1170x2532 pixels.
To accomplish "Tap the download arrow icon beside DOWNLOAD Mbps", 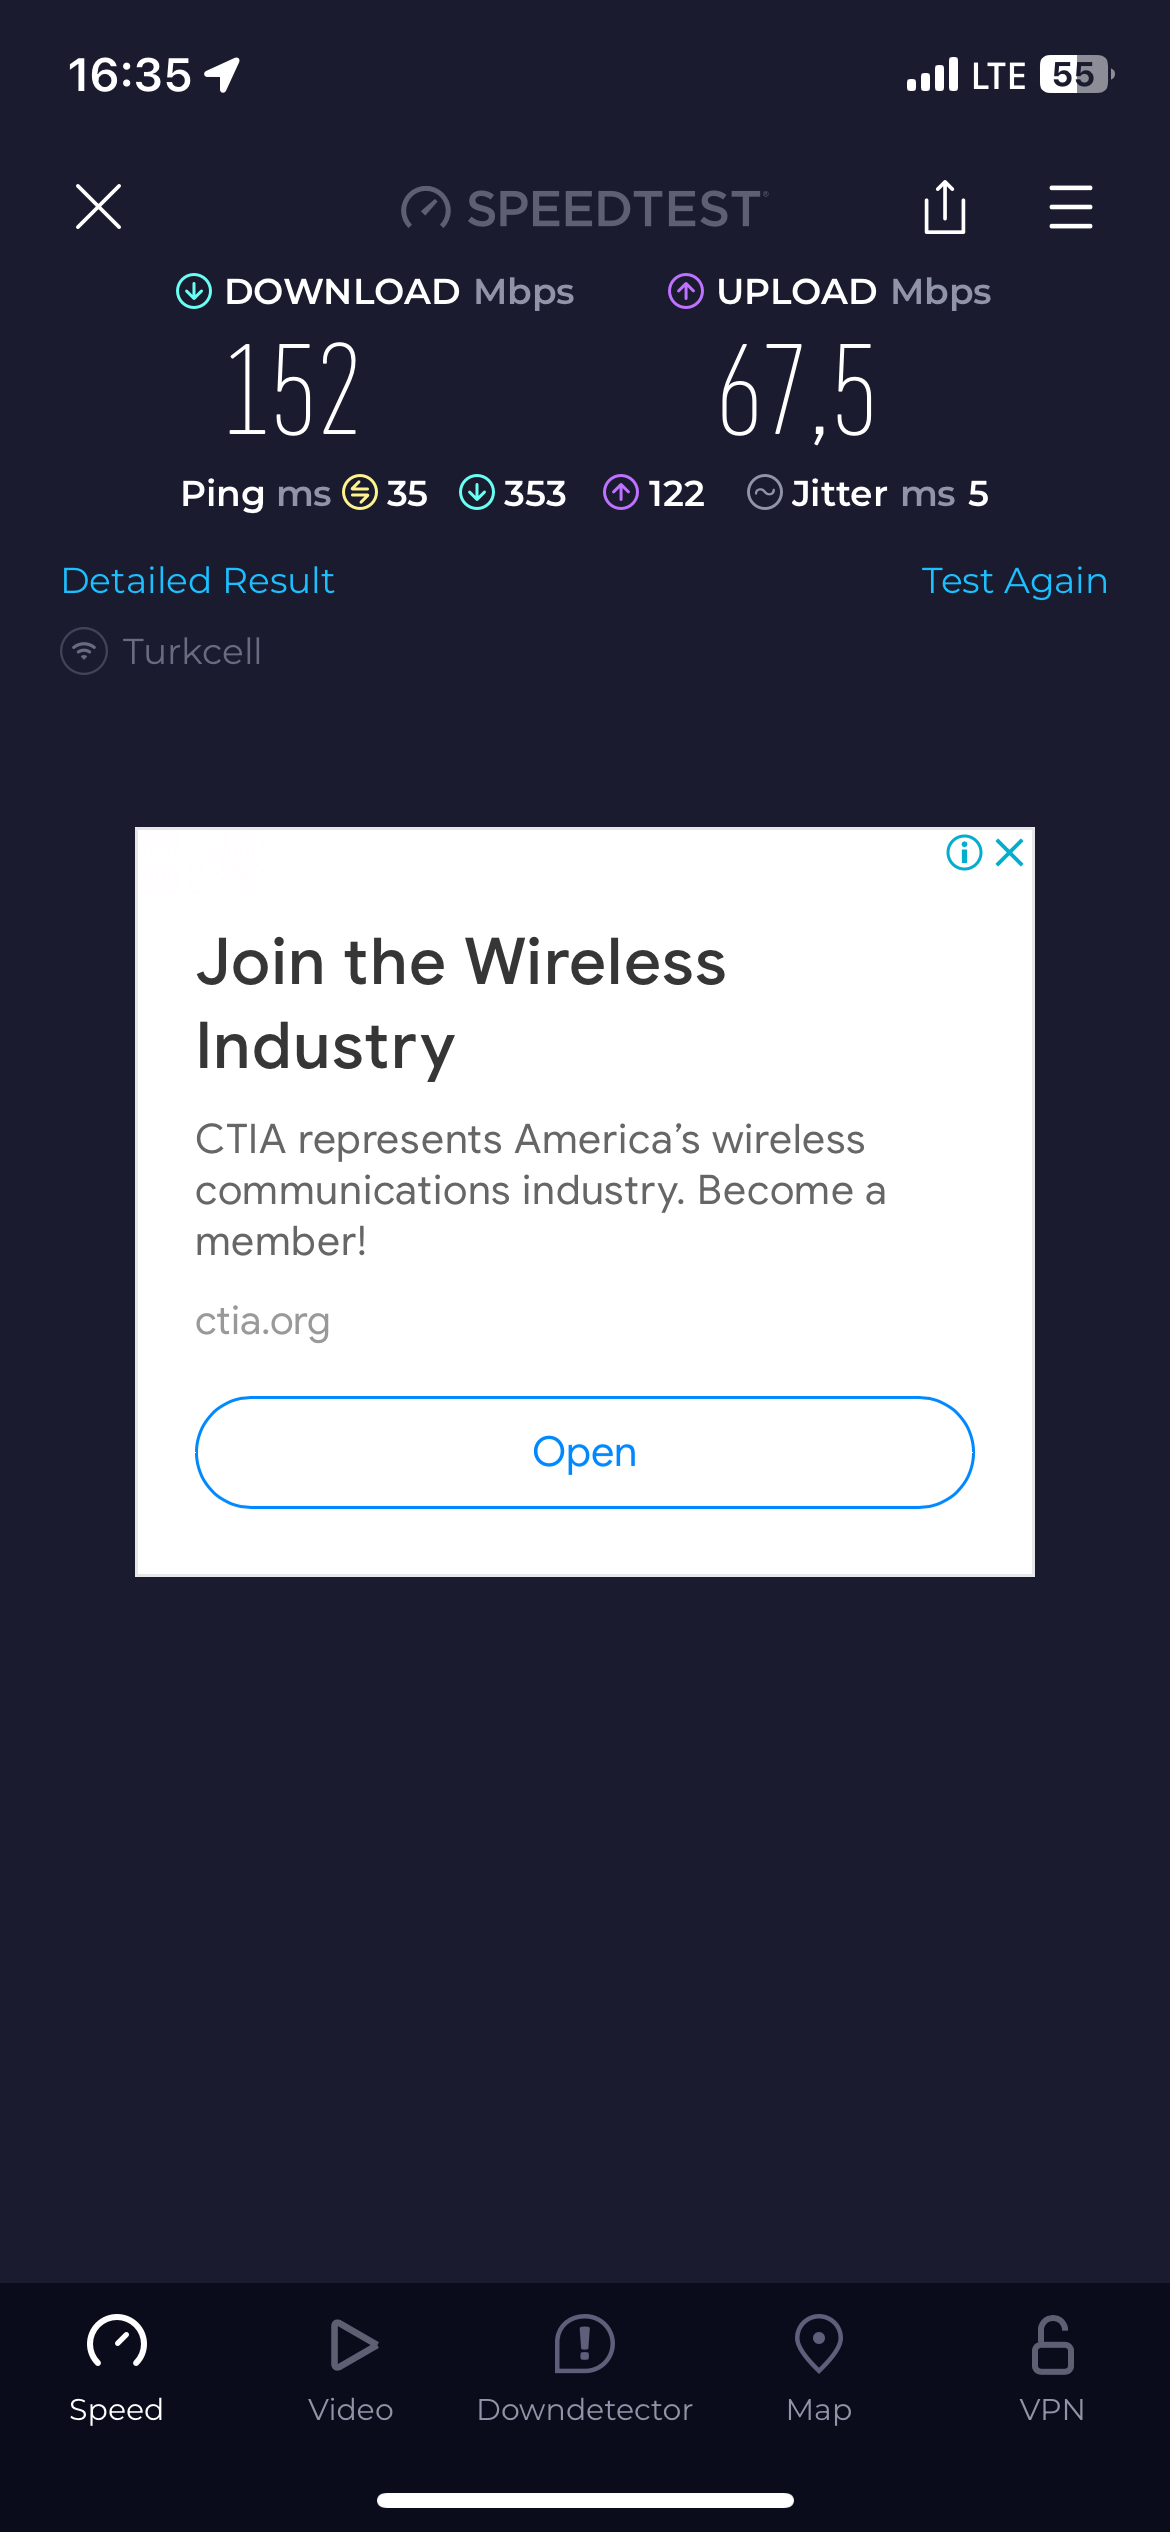I will click(194, 292).
